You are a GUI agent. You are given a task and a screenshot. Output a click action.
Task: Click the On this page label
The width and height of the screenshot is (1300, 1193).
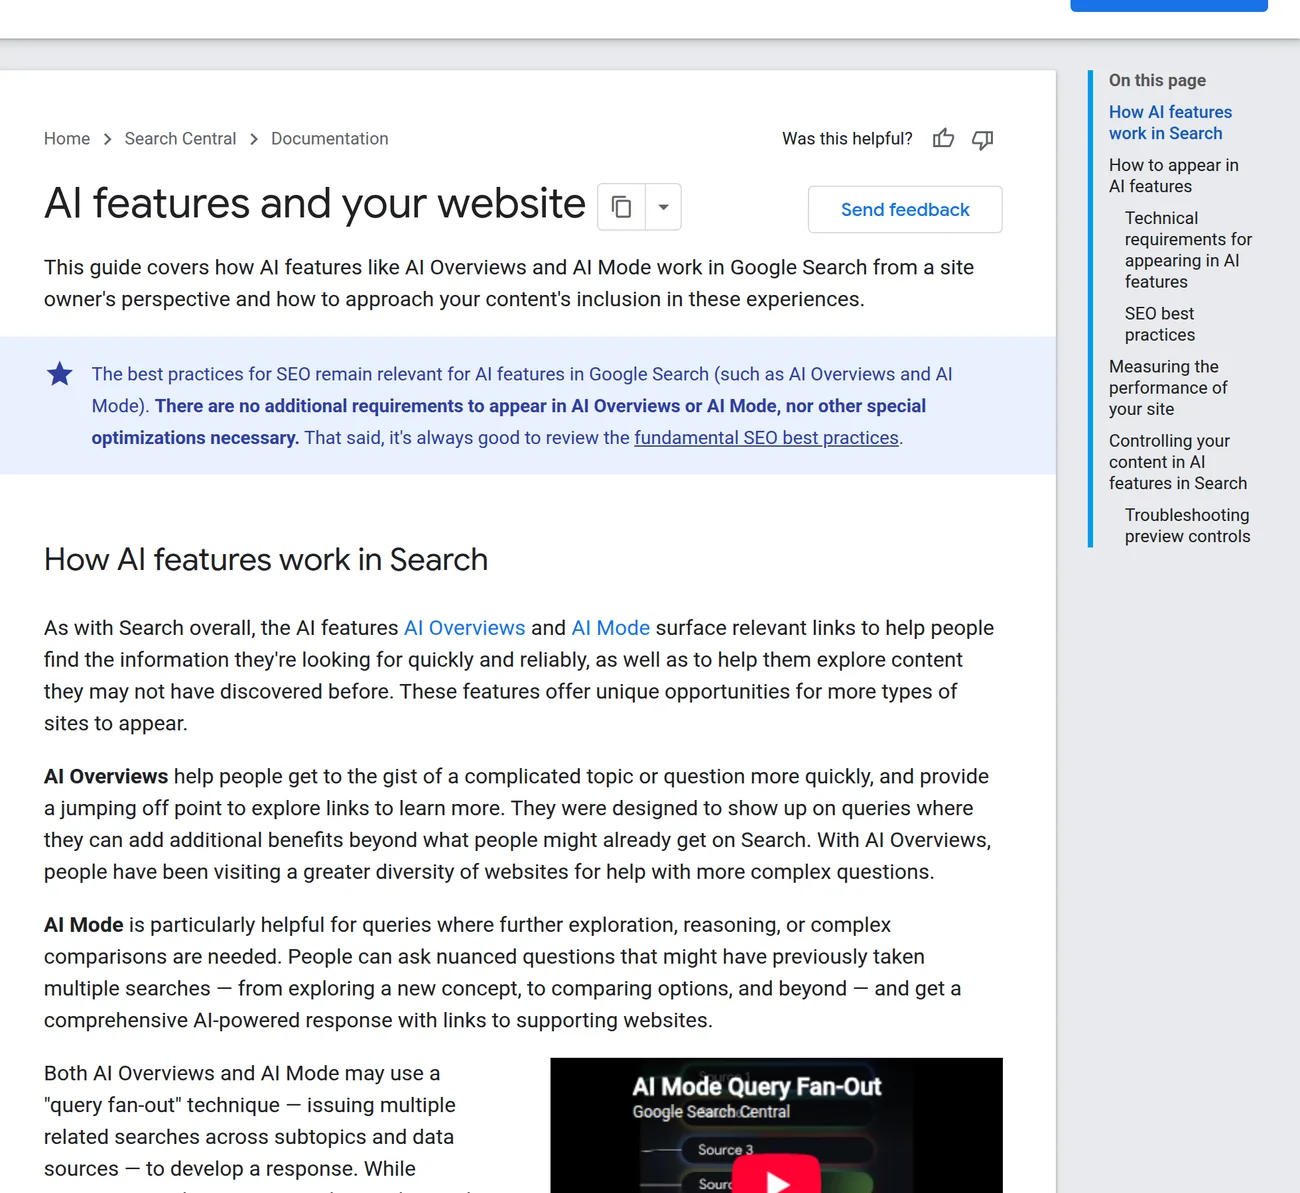point(1157,81)
